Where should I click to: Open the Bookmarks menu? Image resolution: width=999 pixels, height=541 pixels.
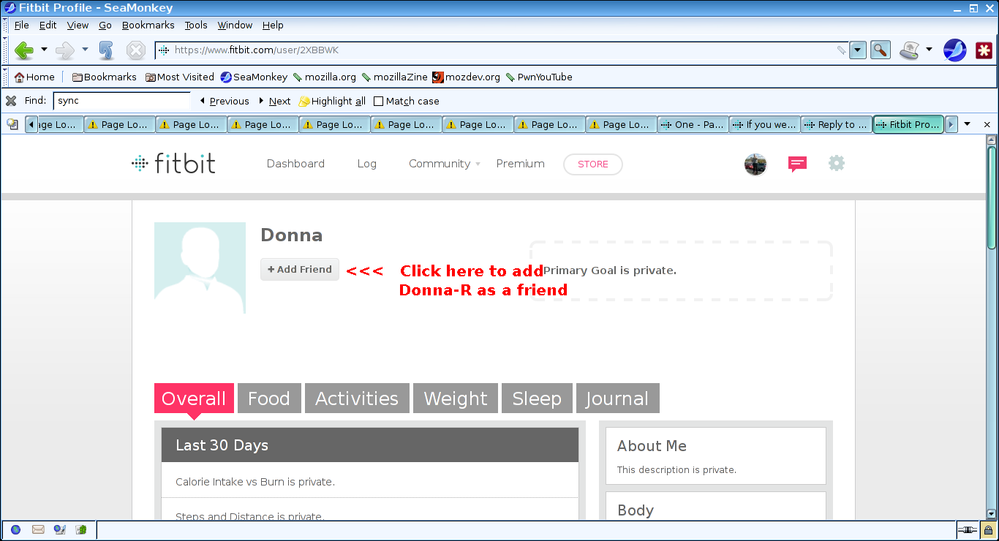point(148,25)
